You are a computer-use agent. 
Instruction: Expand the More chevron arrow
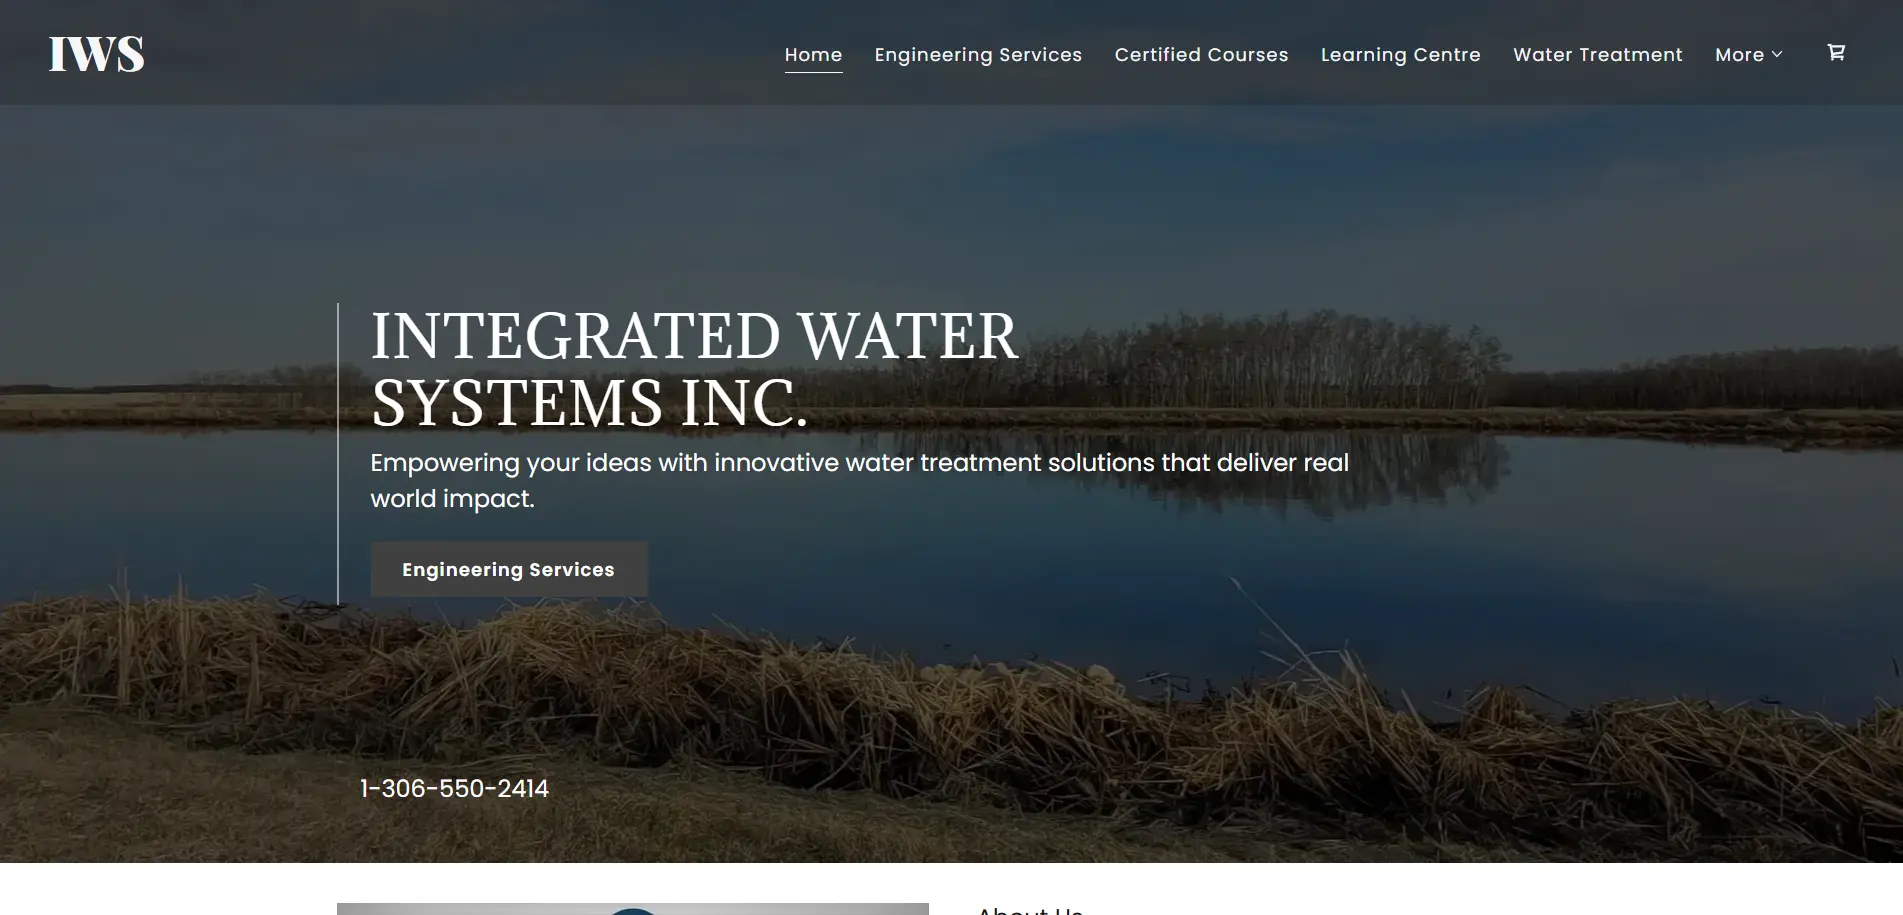pos(1777,54)
